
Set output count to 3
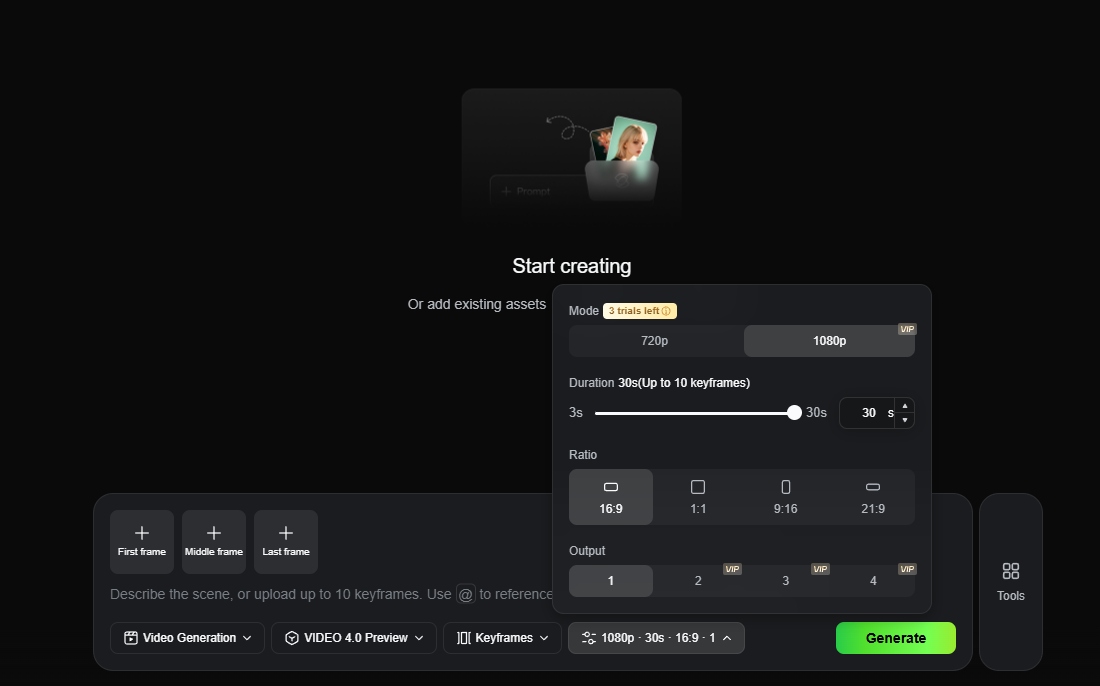coord(786,581)
